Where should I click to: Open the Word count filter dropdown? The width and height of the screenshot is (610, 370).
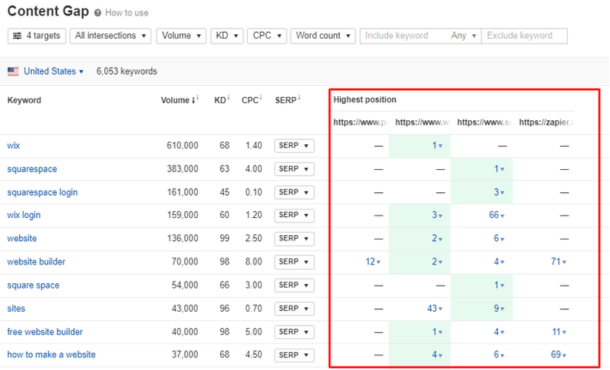pyautogui.click(x=323, y=36)
